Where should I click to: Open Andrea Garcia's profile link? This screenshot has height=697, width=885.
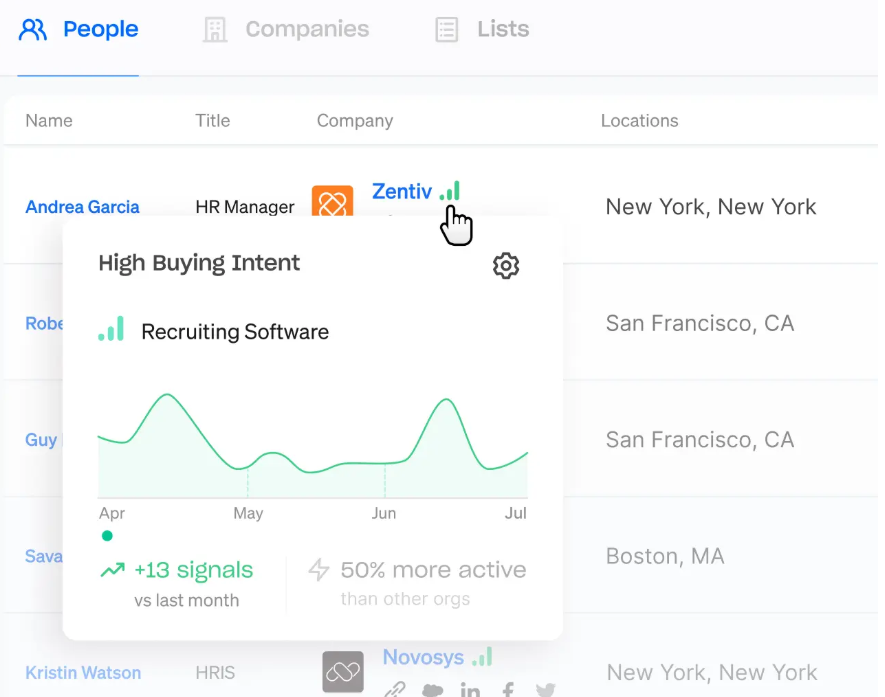click(82, 207)
